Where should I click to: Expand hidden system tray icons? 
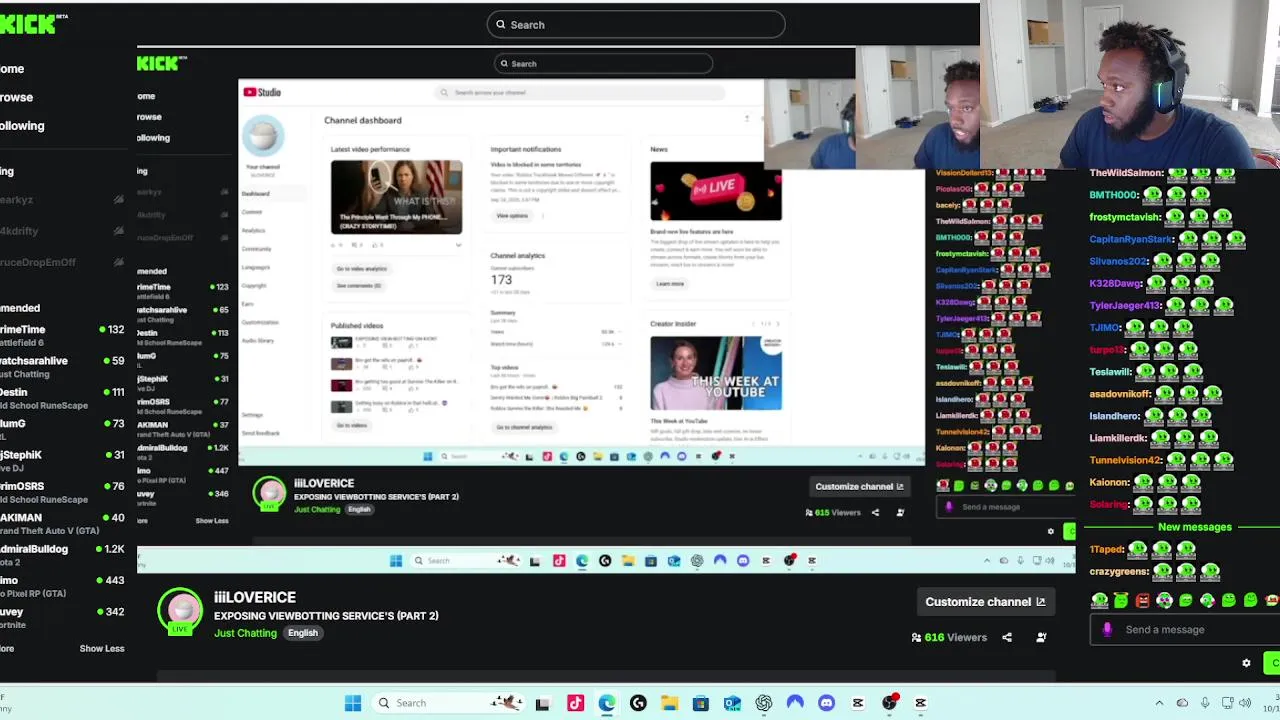tap(1159, 703)
